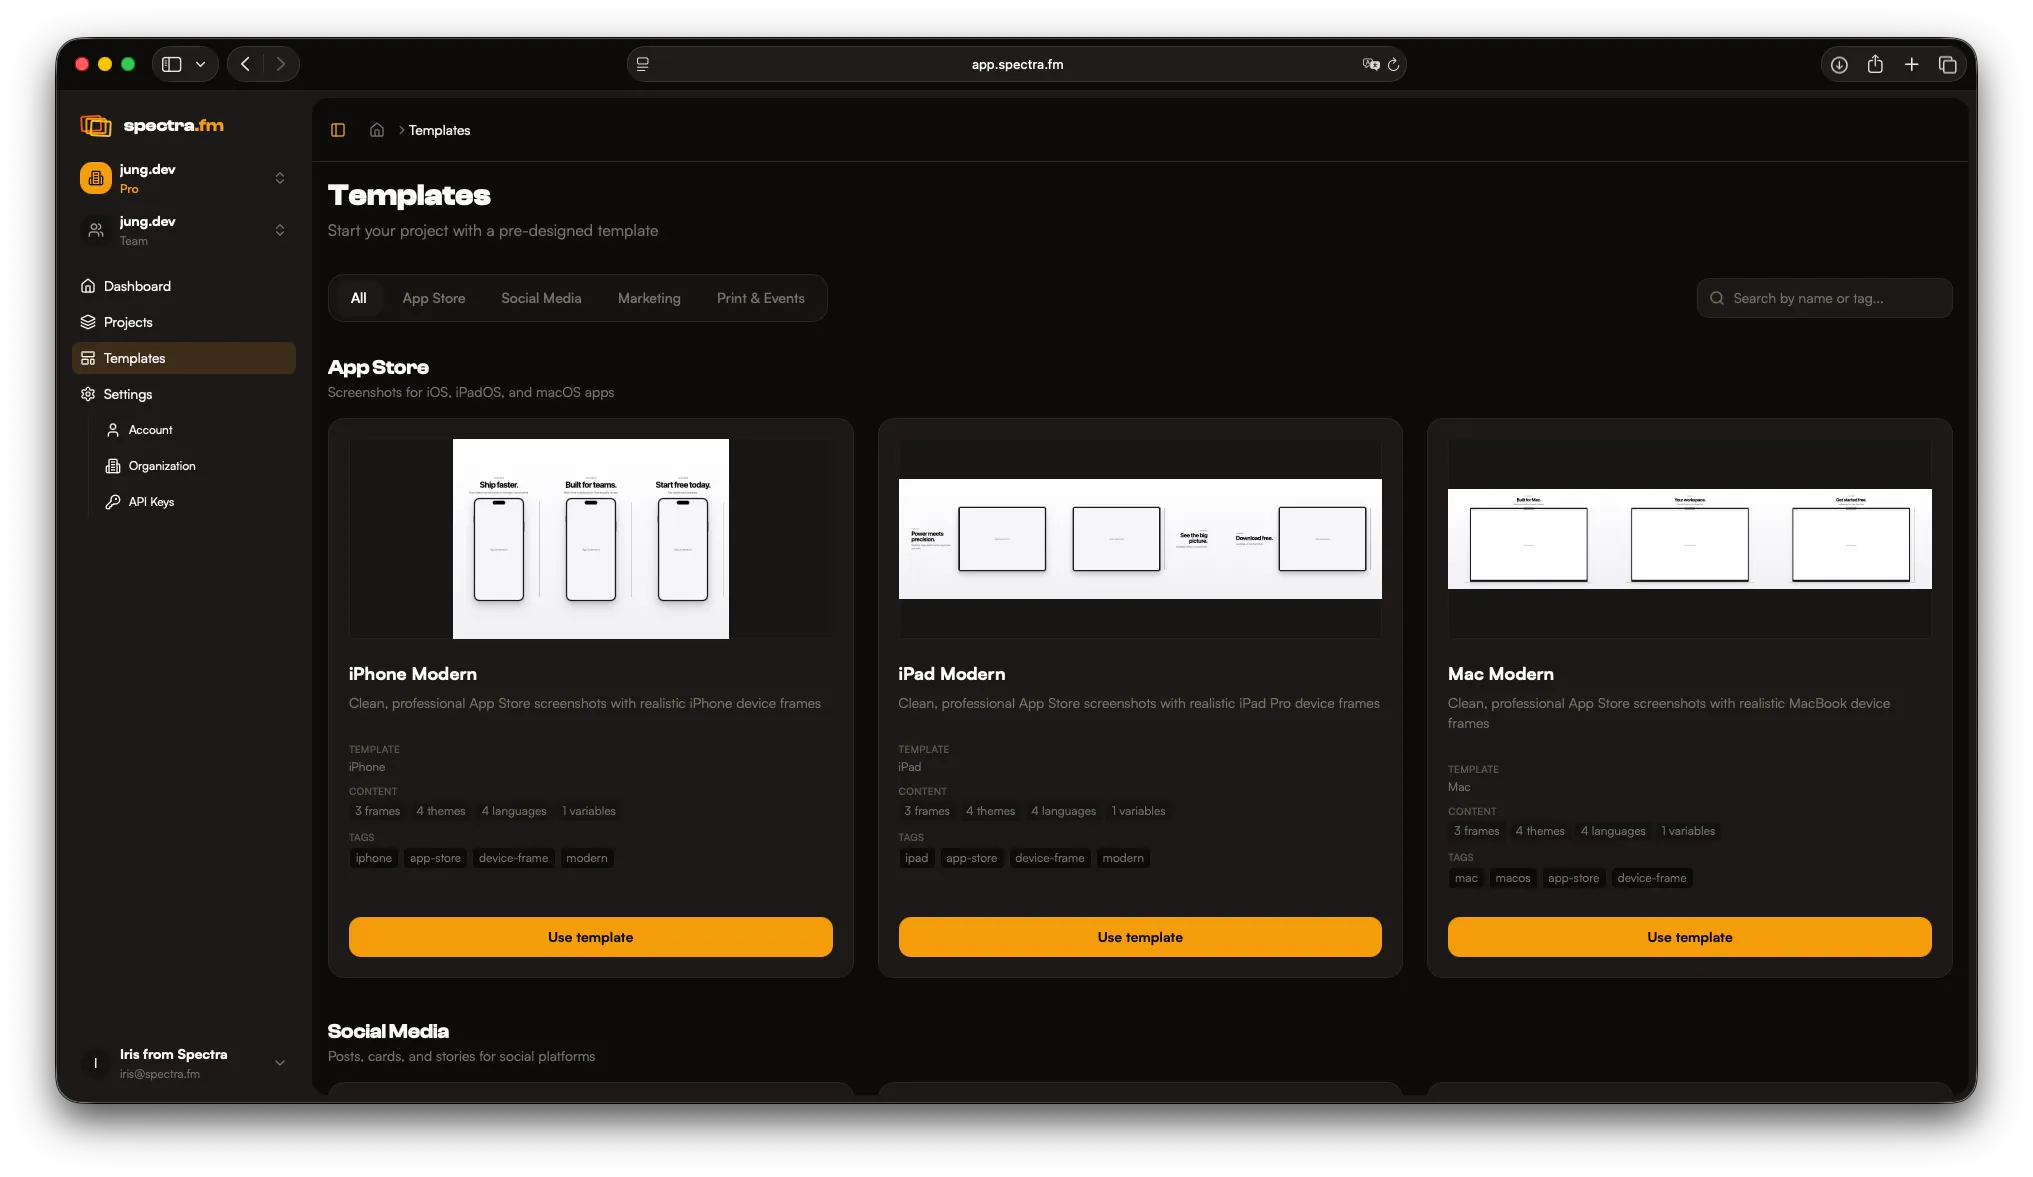Switch to the App Store filter tab
This screenshot has width=2033, height=1177.
(x=433, y=297)
